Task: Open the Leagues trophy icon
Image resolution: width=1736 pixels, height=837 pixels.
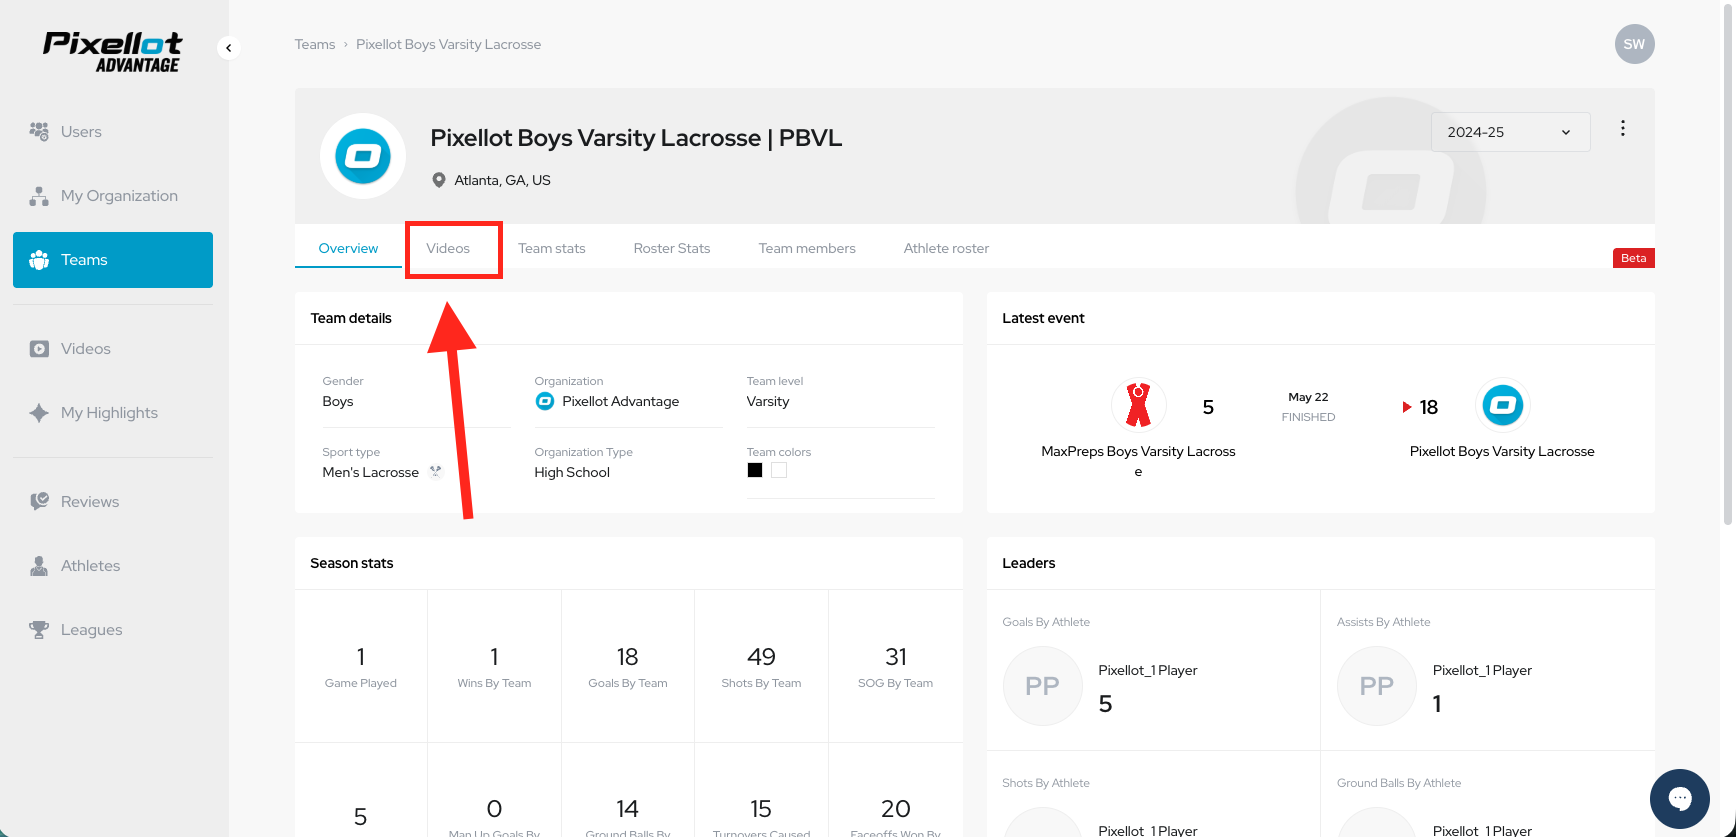Action: 39,630
